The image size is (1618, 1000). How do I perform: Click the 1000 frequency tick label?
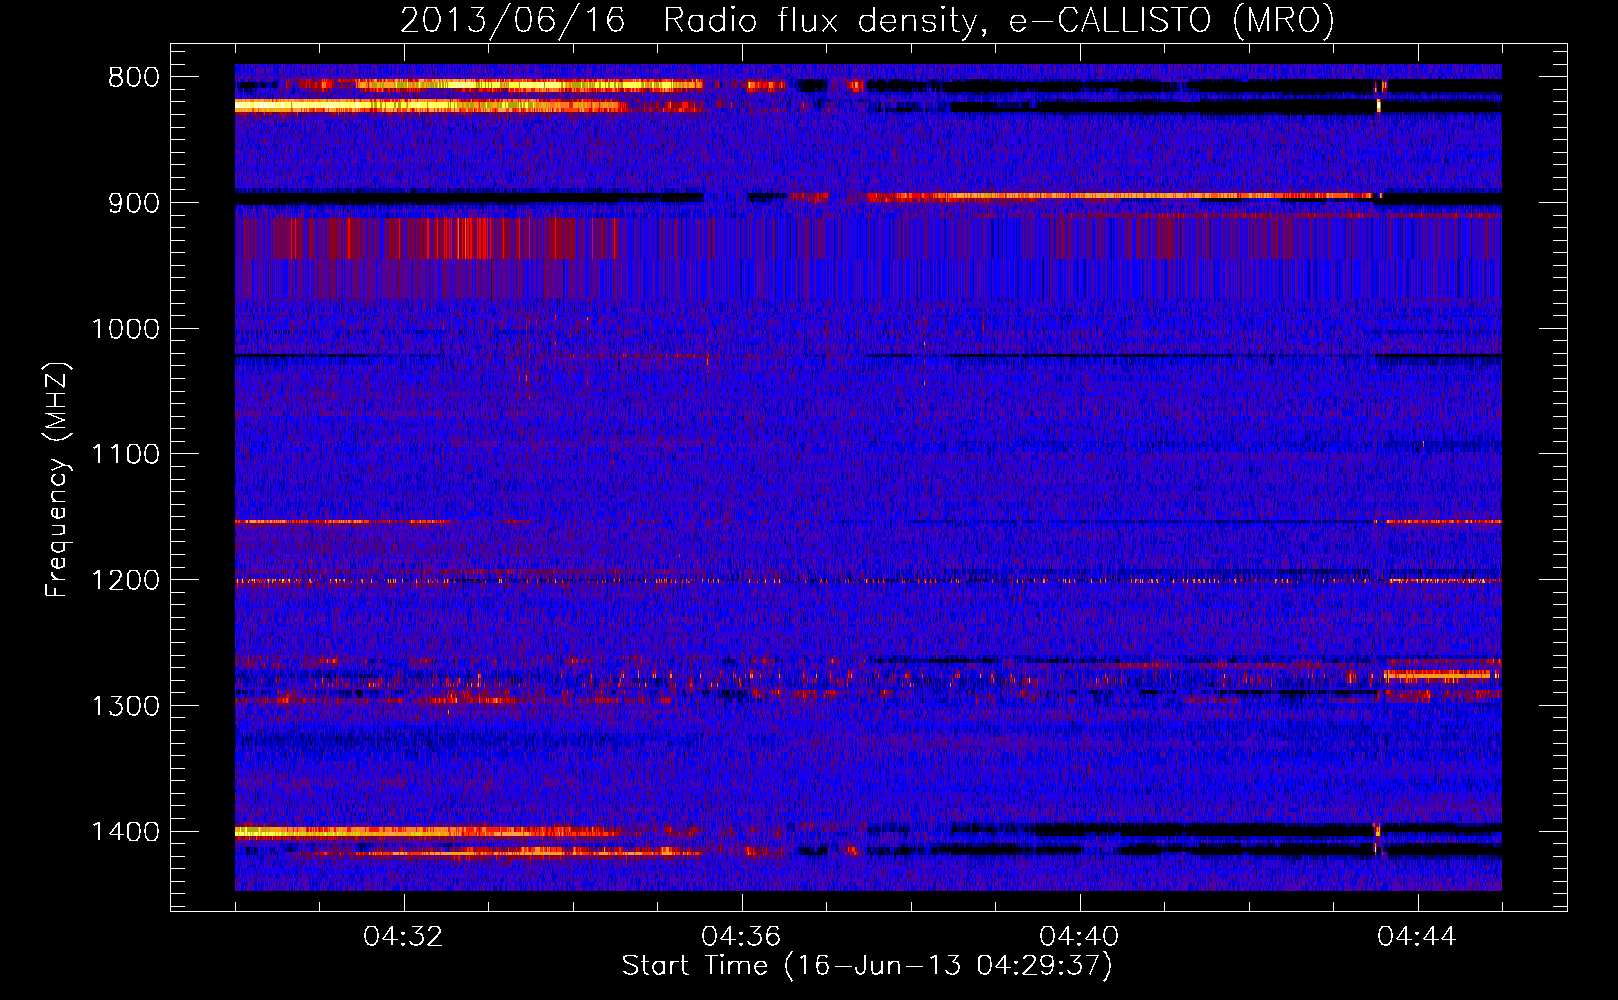point(125,329)
